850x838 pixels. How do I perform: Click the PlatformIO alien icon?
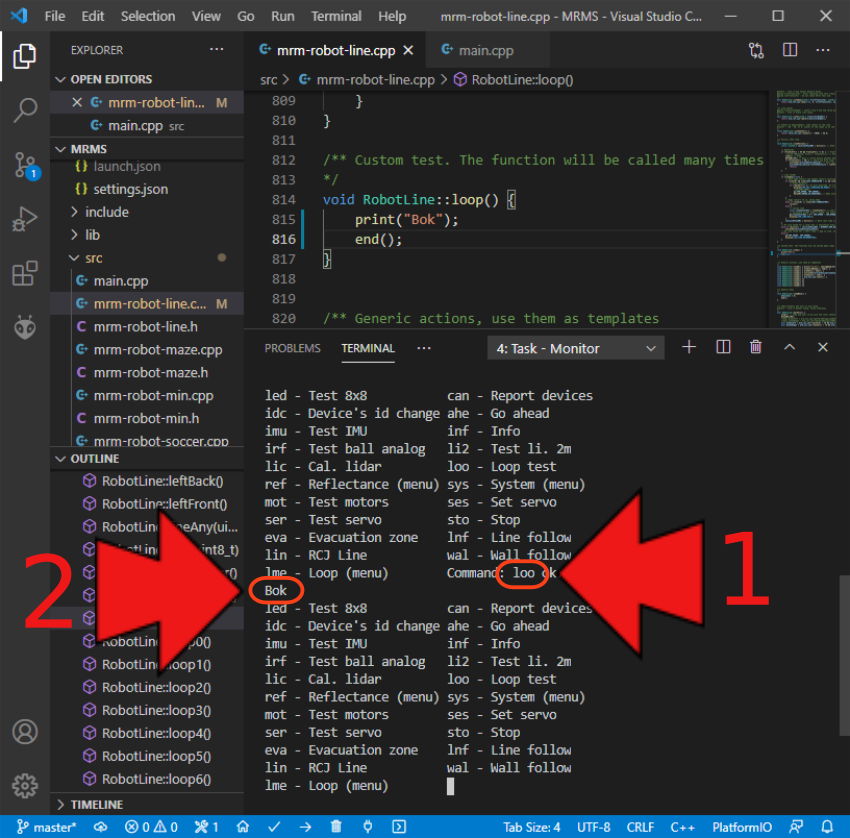coord(25,327)
